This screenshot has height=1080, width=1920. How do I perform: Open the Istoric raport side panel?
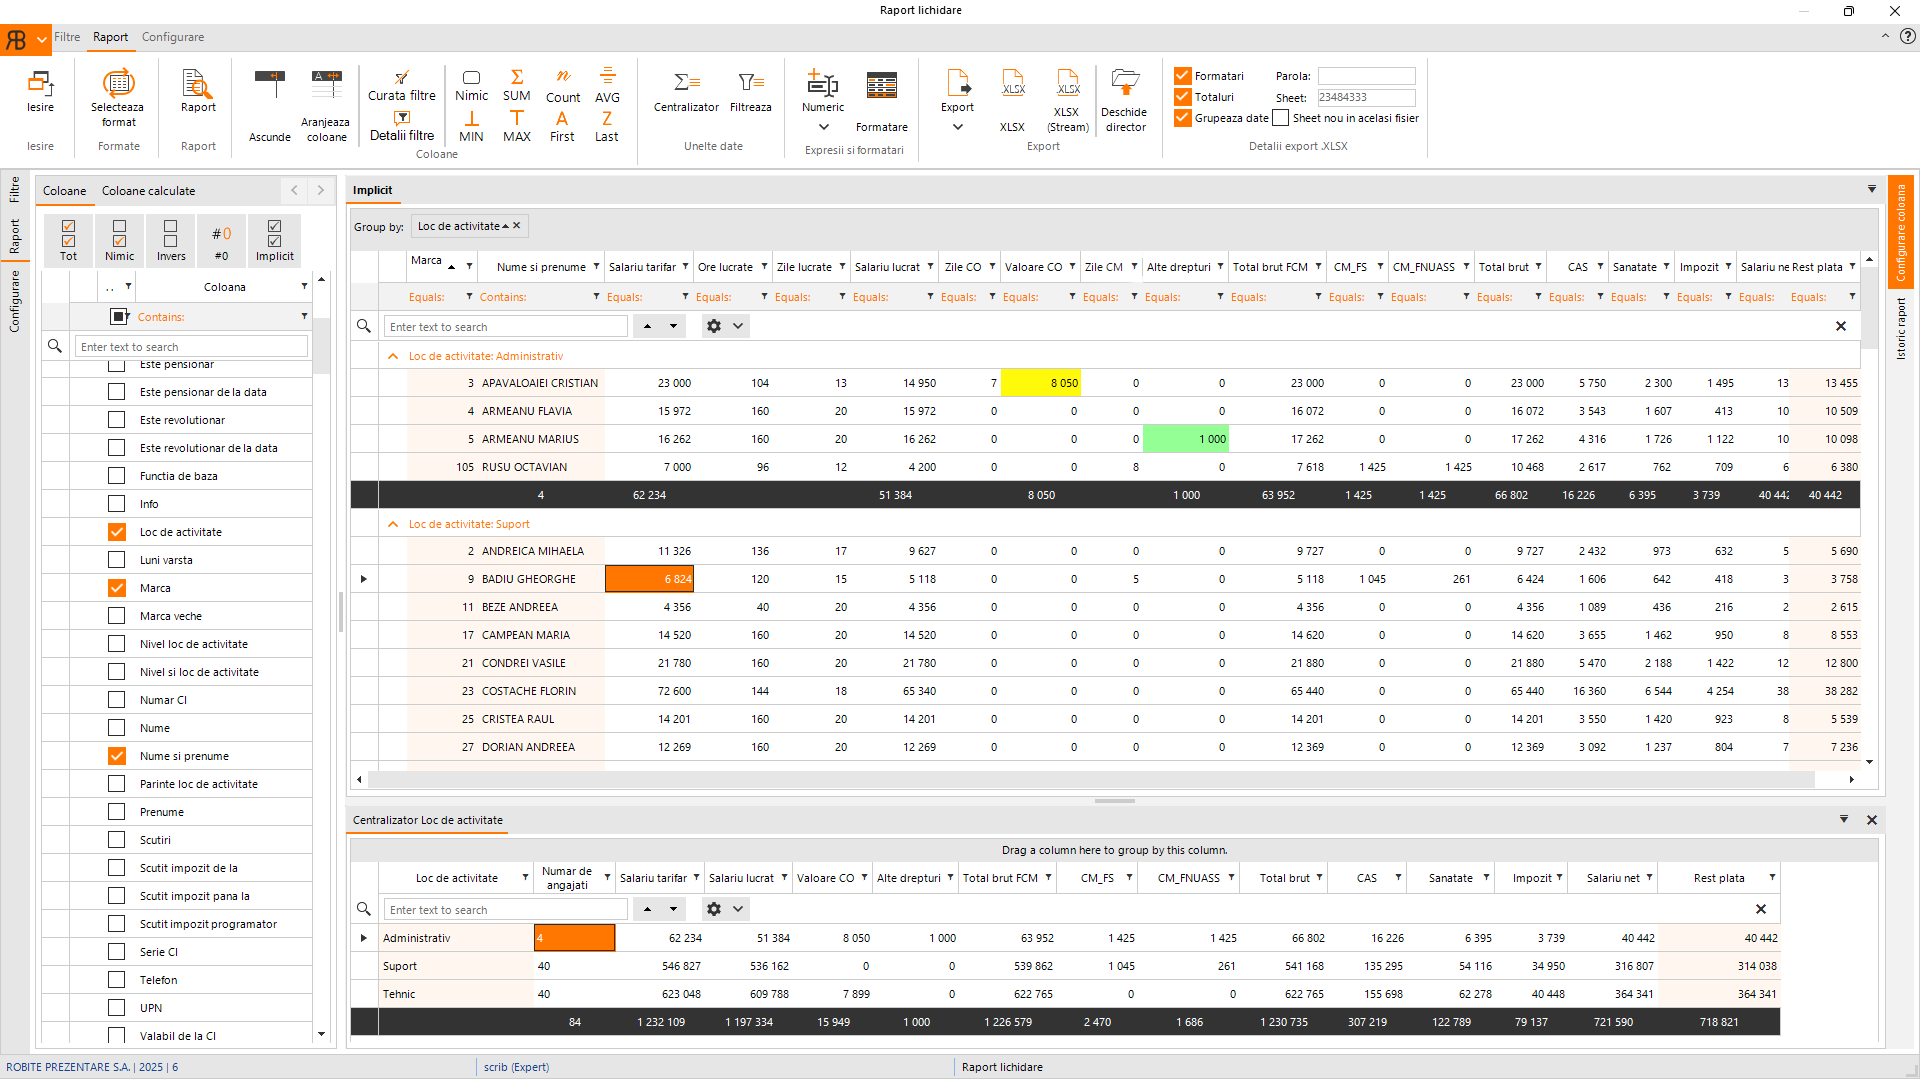[x=1901, y=329]
